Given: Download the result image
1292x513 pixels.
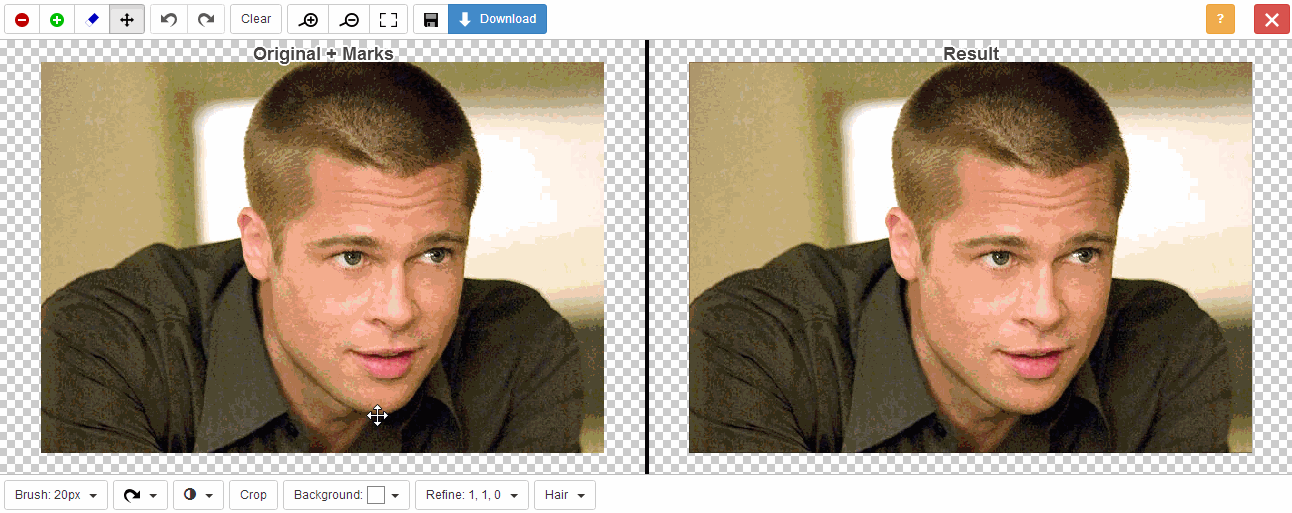Looking at the screenshot, I should (497, 19).
